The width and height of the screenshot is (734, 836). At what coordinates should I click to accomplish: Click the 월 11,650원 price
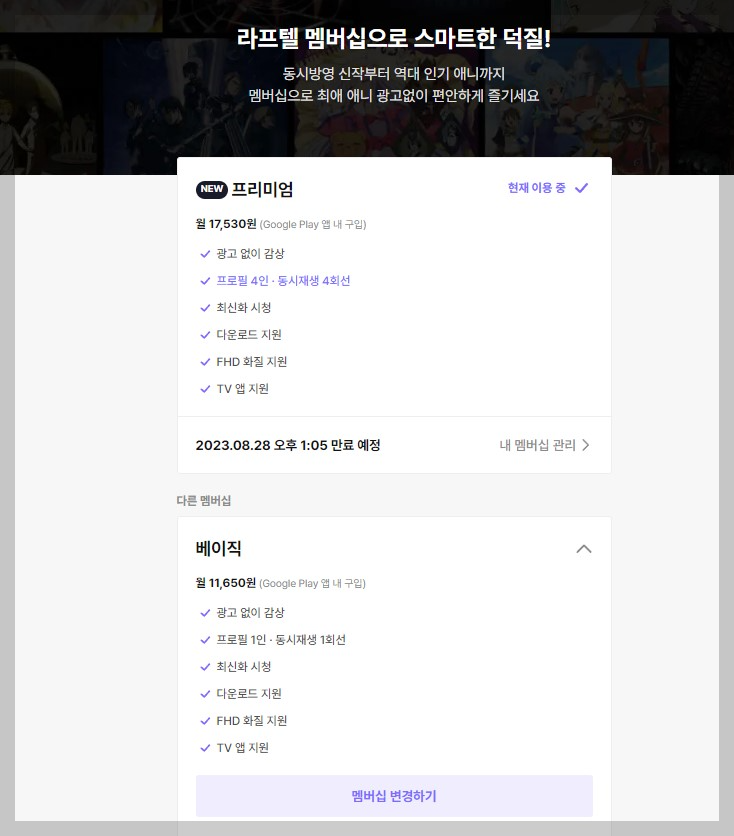click(x=226, y=583)
